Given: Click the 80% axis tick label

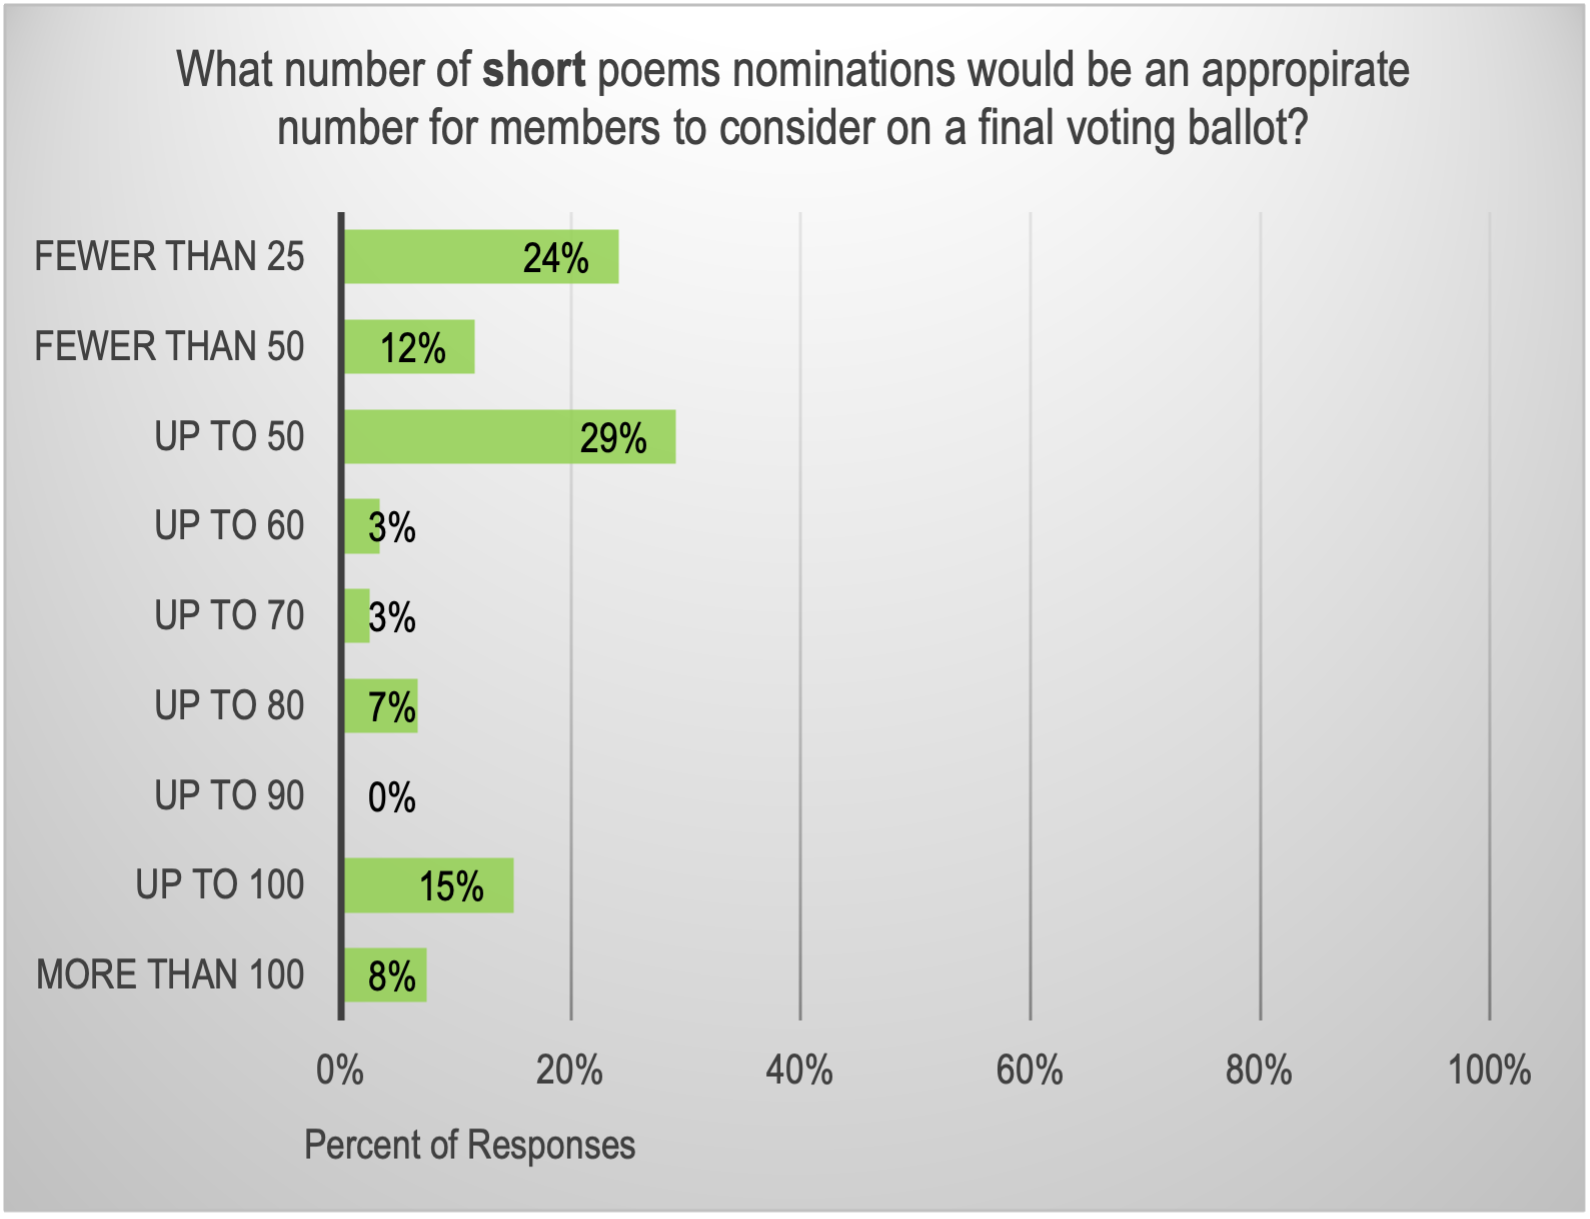Looking at the screenshot, I should click(x=1259, y=1071).
